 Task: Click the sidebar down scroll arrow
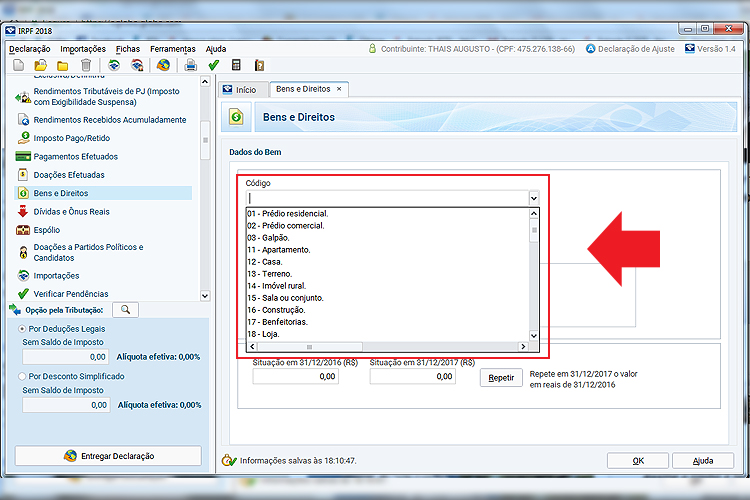[205, 296]
